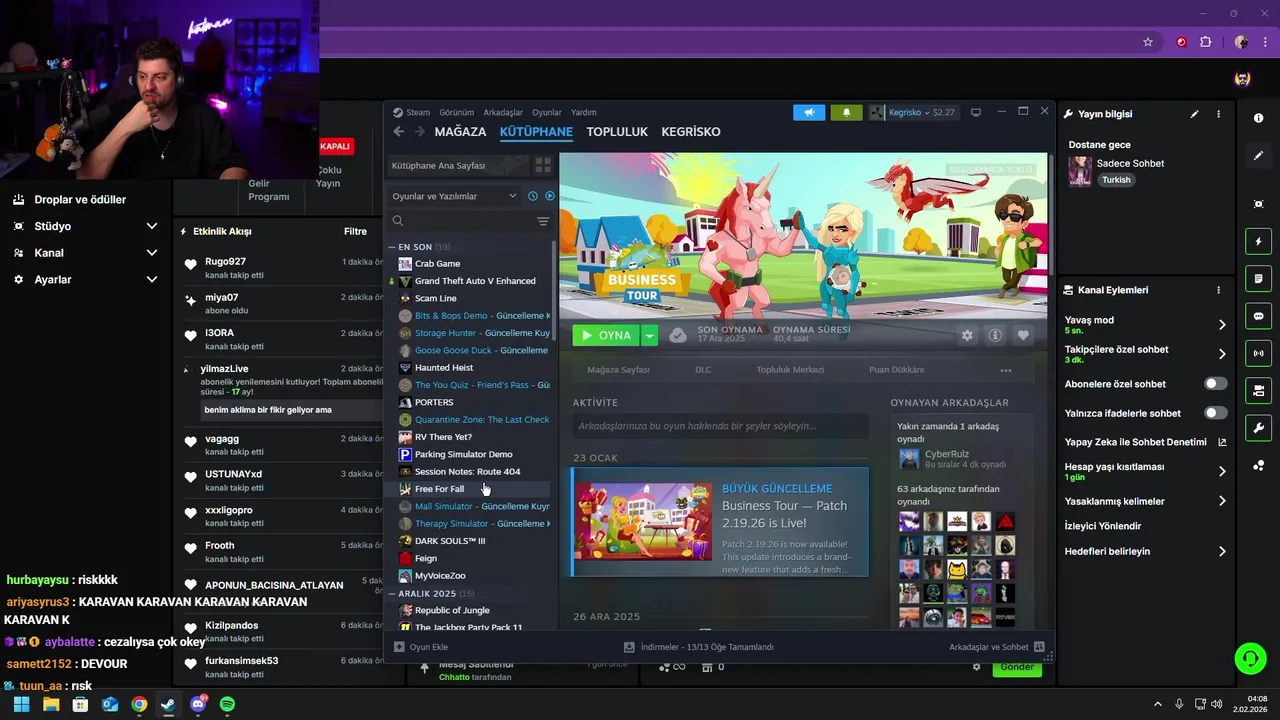Click the info icon in right sidebar

(1258, 118)
